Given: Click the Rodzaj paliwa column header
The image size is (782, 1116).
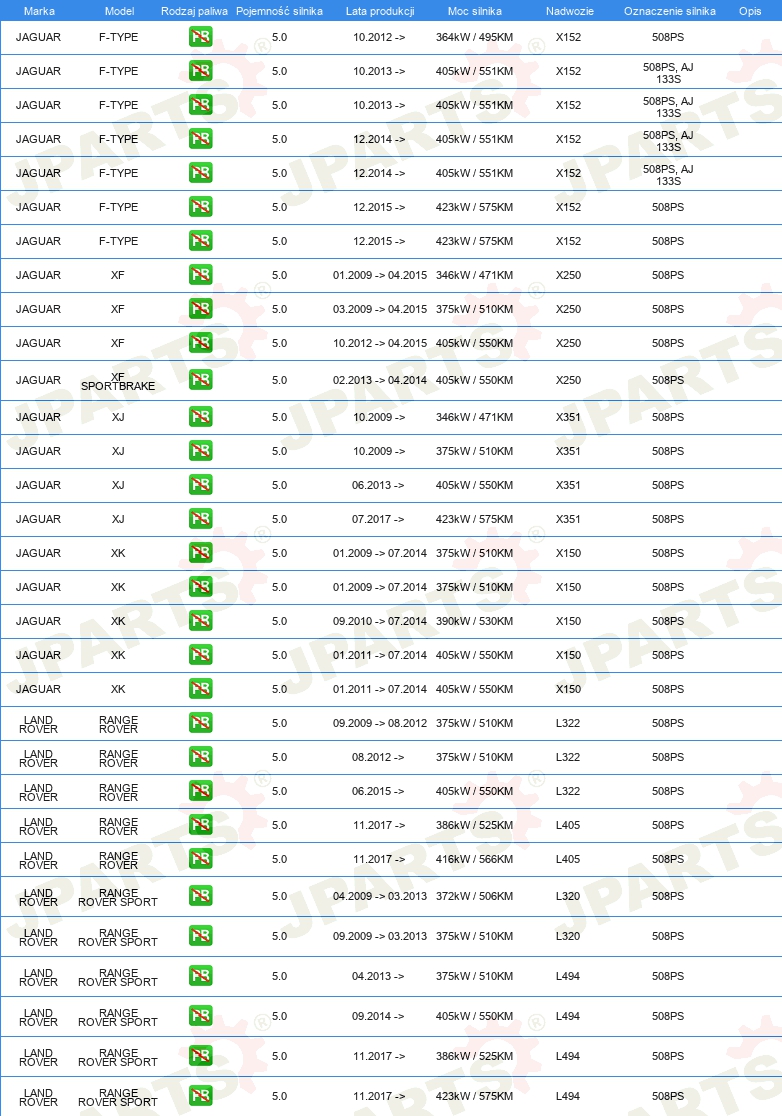Looking at the screenshot, I should 194,11.
